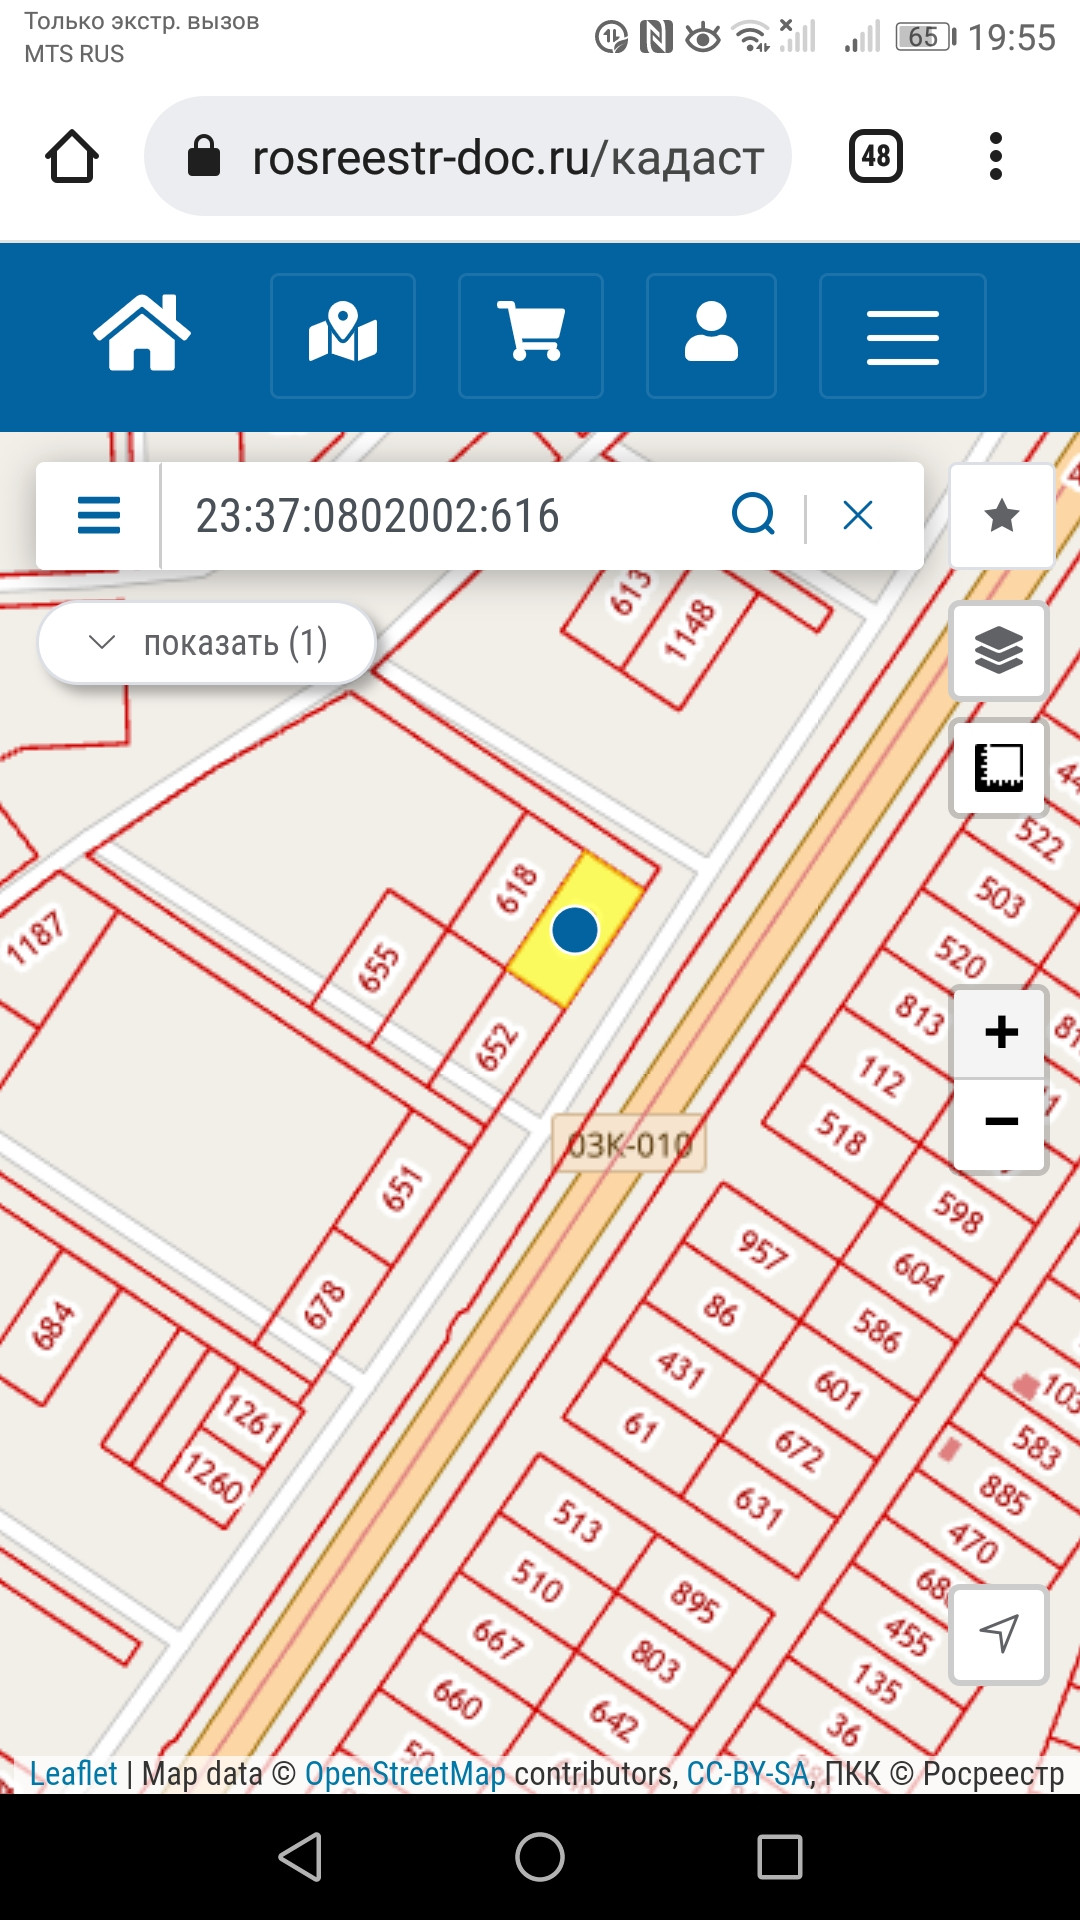Screen dimensions: 1080x1920
Task: Expand the "показать (1)" results dropdown
Action: 207,643
